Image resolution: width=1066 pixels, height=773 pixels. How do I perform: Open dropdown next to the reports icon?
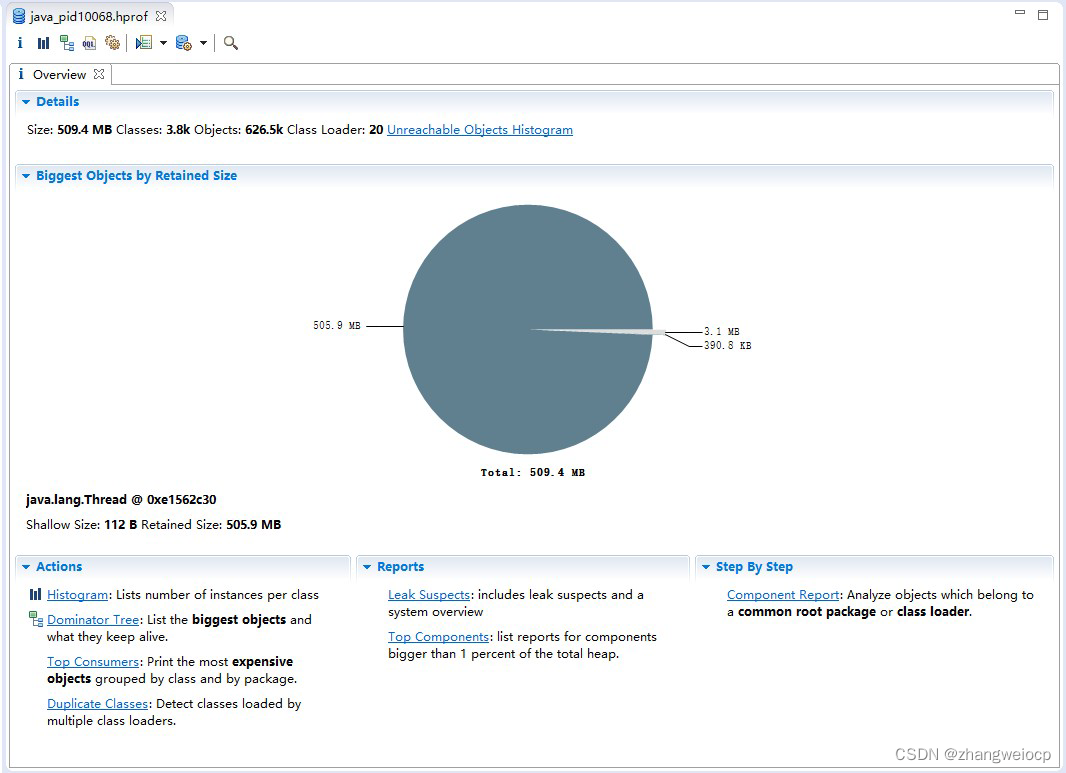pyautogui.click(x=163, y=43)
